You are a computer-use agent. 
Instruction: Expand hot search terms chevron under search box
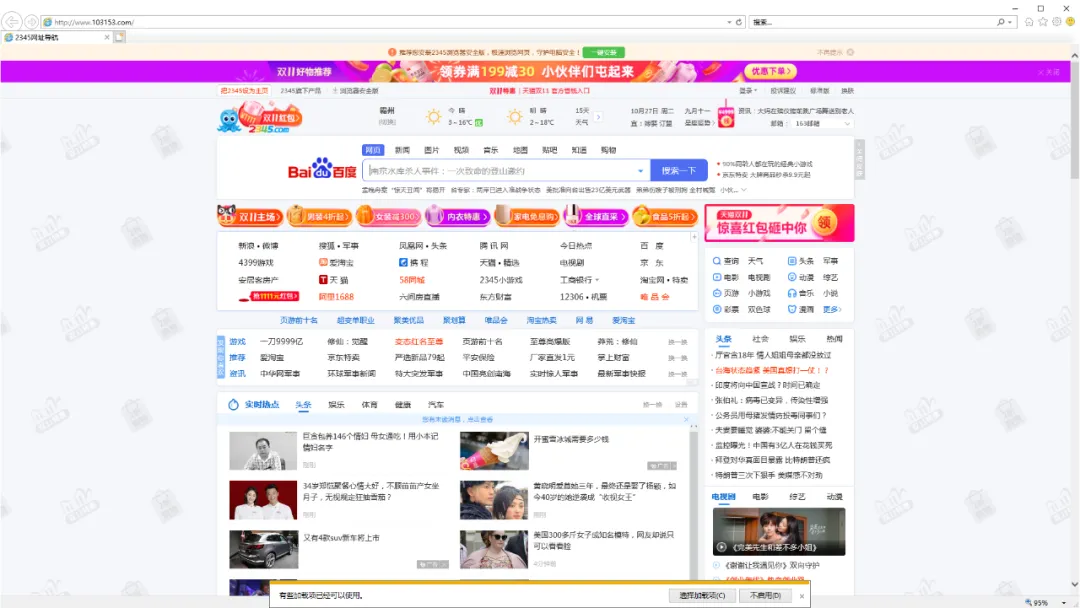tap(744, 190)
